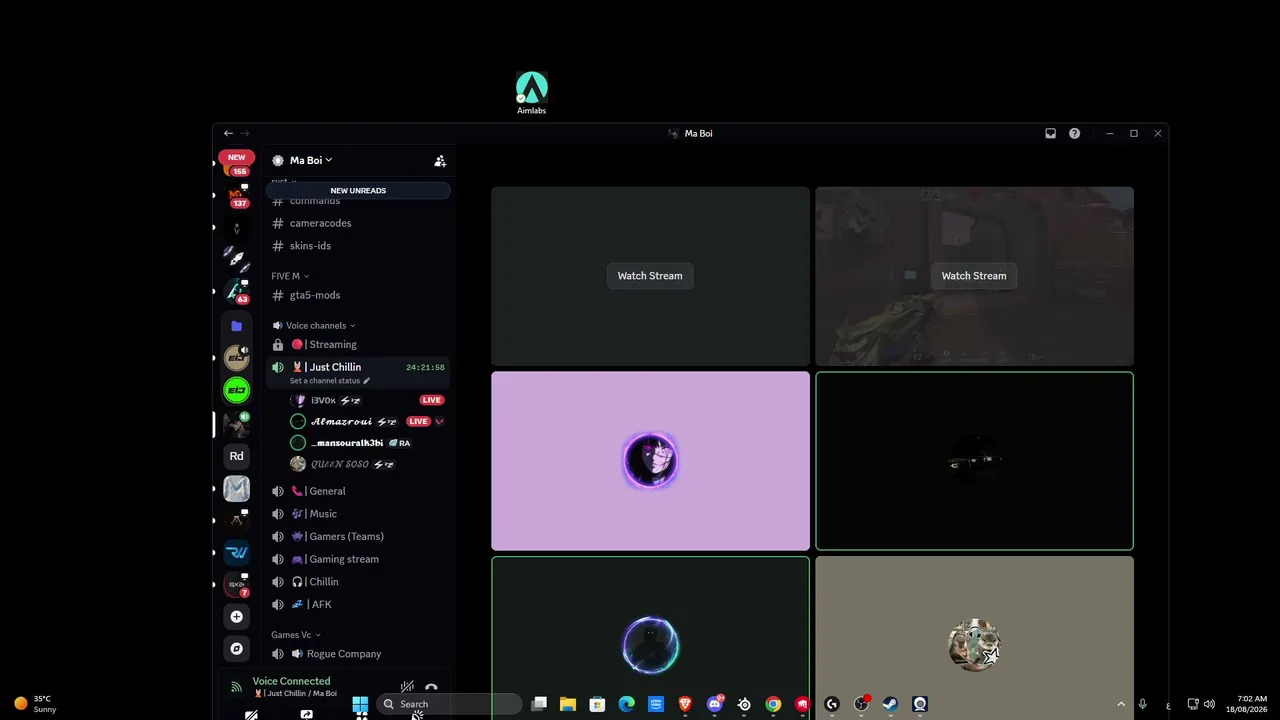The height and width of the screenshot is (720, 1280).
Task: Open the server with 63 mentions badge
Action: (237, 291)
